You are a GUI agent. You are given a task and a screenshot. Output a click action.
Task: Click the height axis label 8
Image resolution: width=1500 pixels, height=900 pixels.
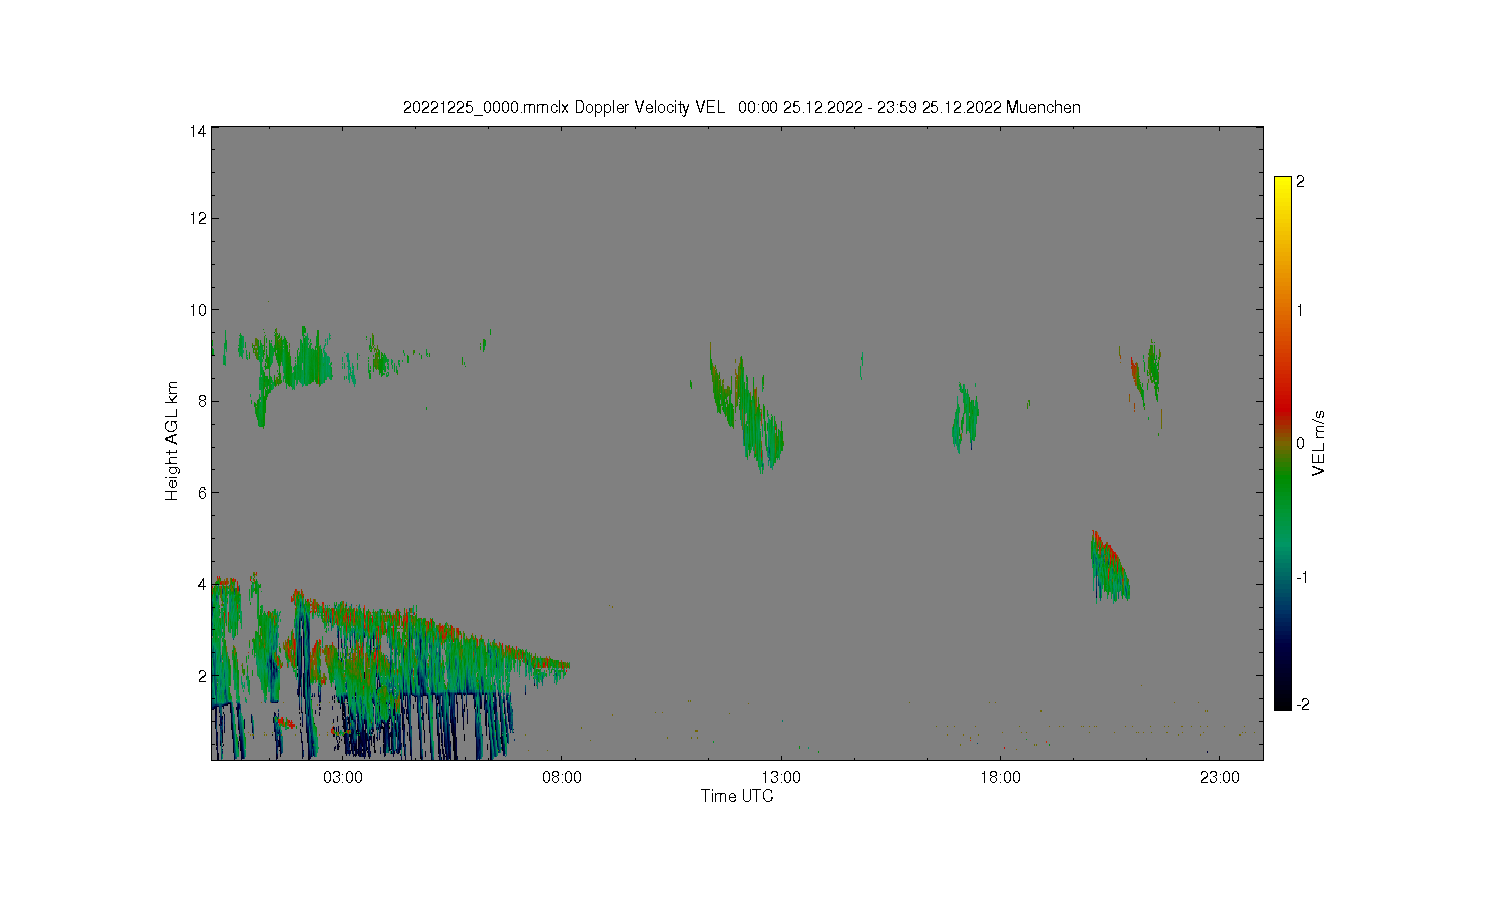202,401
